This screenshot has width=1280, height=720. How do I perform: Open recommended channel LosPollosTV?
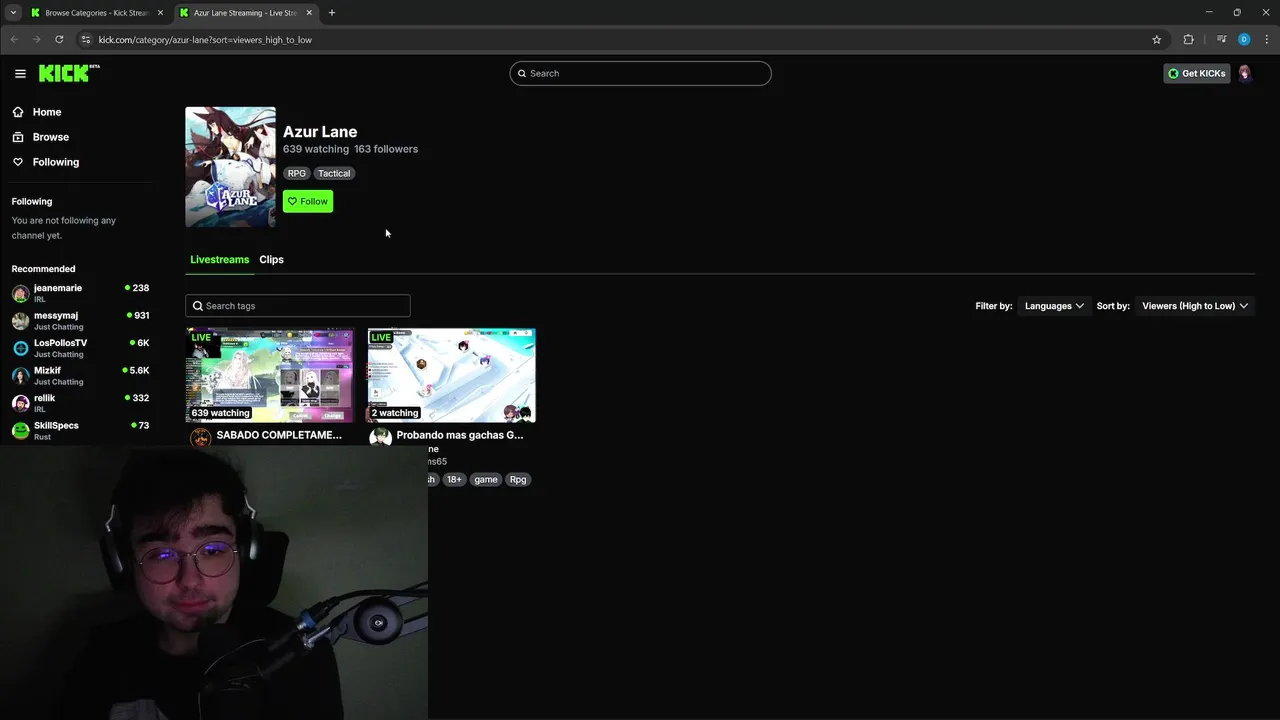[x=80, y=348]
